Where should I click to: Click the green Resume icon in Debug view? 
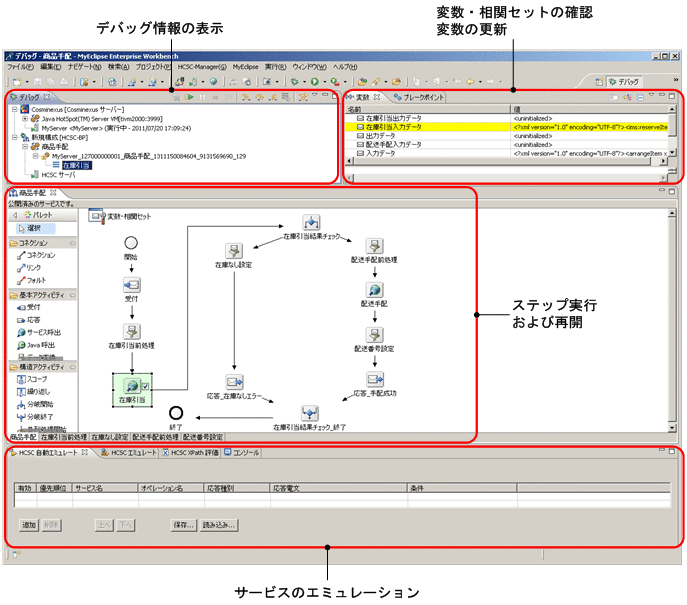tap(189, 97)
